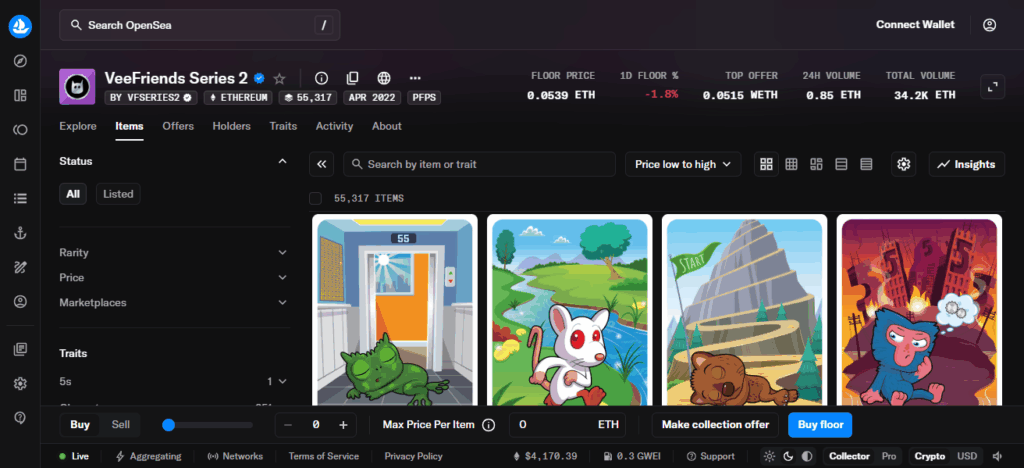Open the Collections panel icon in sidebar
This screenshot has height=468, width=1024.
[x=20, y=95]
